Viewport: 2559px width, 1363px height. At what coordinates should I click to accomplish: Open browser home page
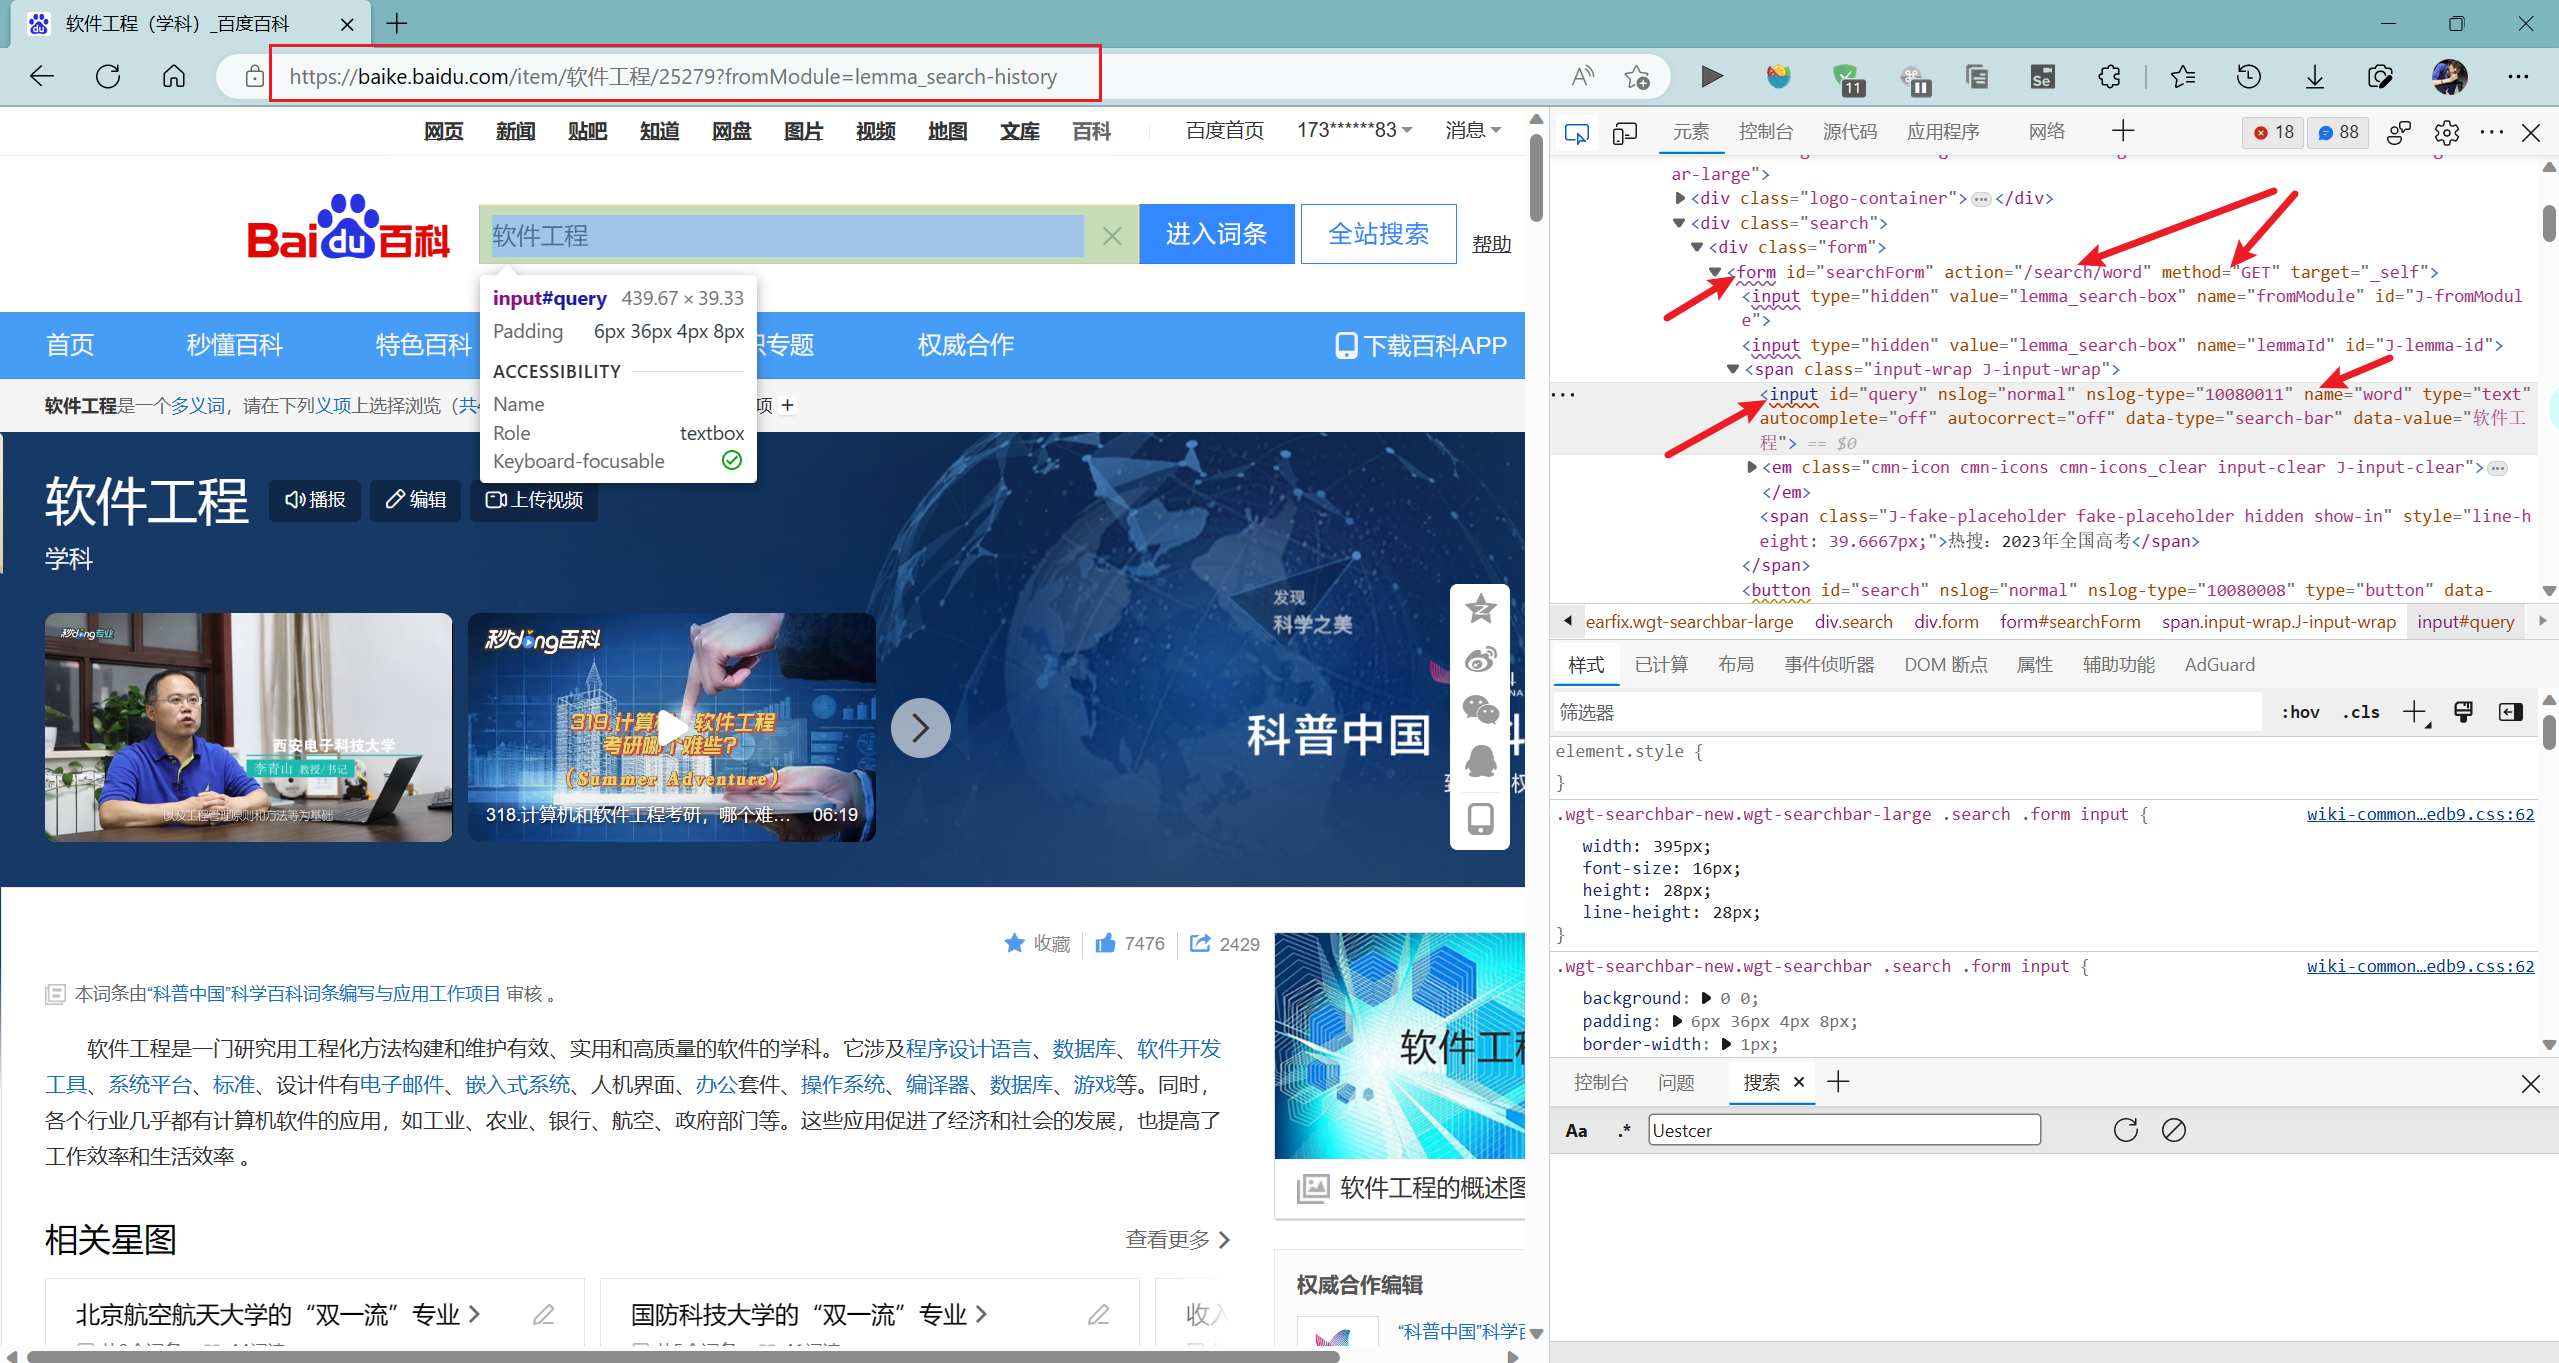point(174,76)
